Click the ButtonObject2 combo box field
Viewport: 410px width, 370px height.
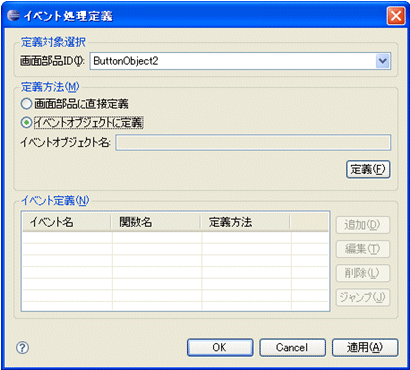coord(240,61)
